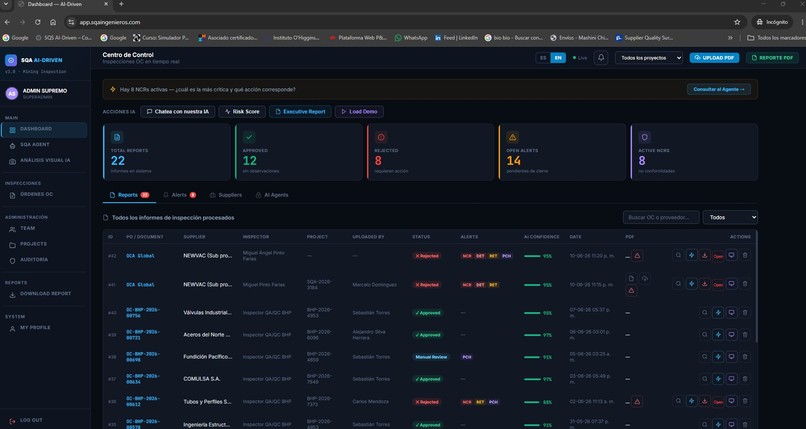Open SQA Agent in the sidebar

(44, 145)
